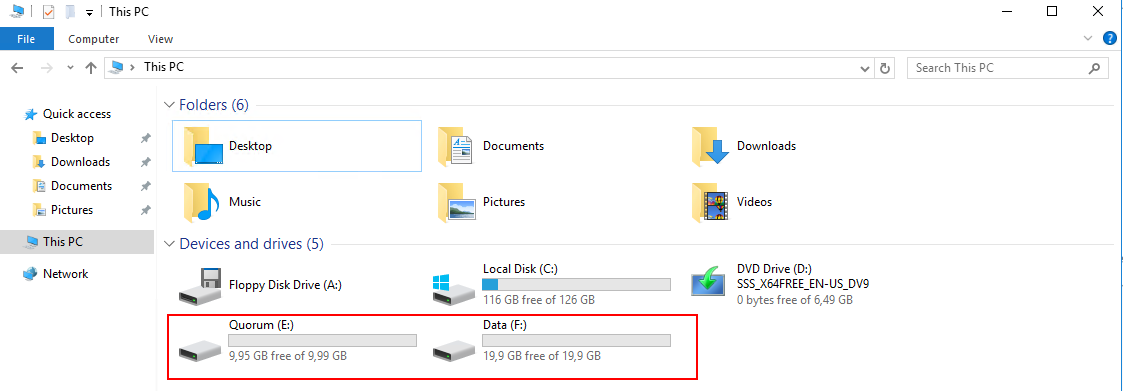Image resolution: width=1123 pixels, height=391 pixels.
Task: Click the Documents icon under Quick access
Action: pyautogui.click(x=39, y=186)
